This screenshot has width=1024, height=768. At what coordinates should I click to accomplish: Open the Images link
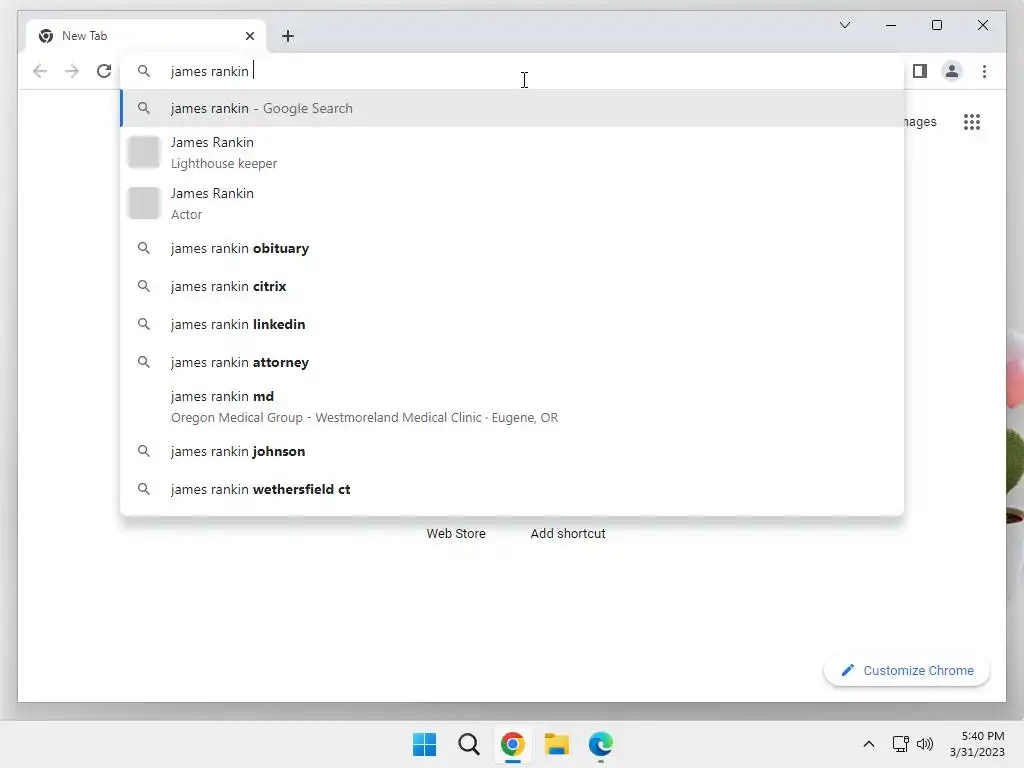(x=920, y=121)
